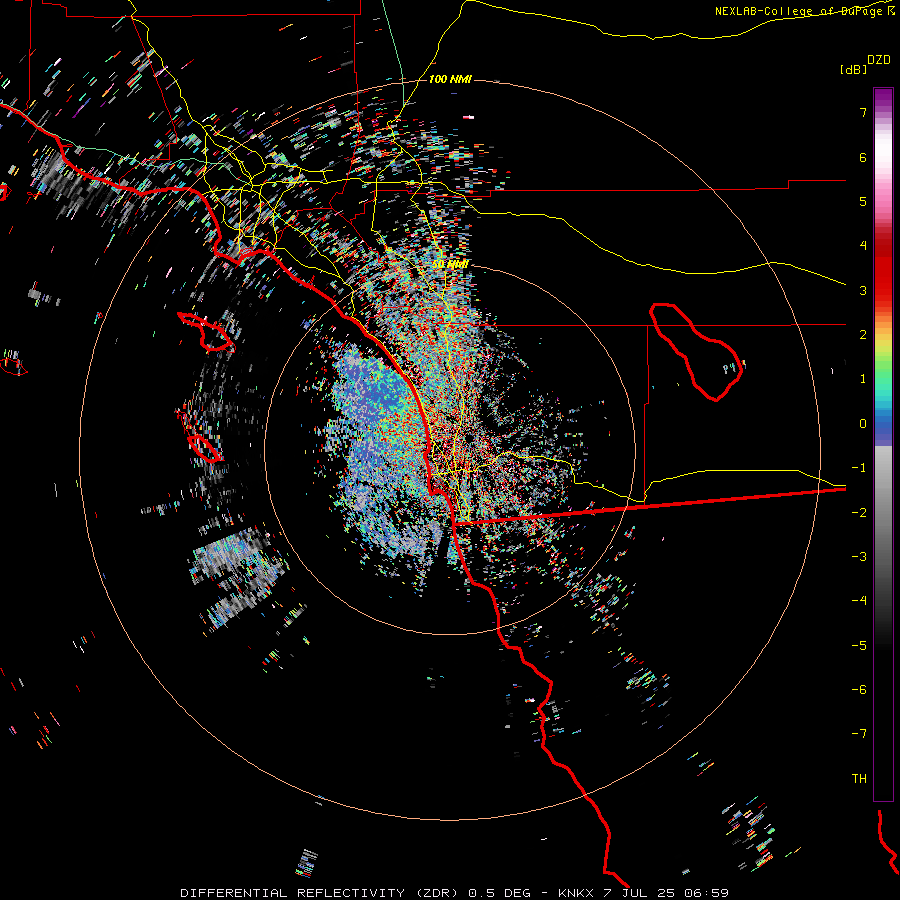Select the positive 1 dB scale label

point(863,379)
